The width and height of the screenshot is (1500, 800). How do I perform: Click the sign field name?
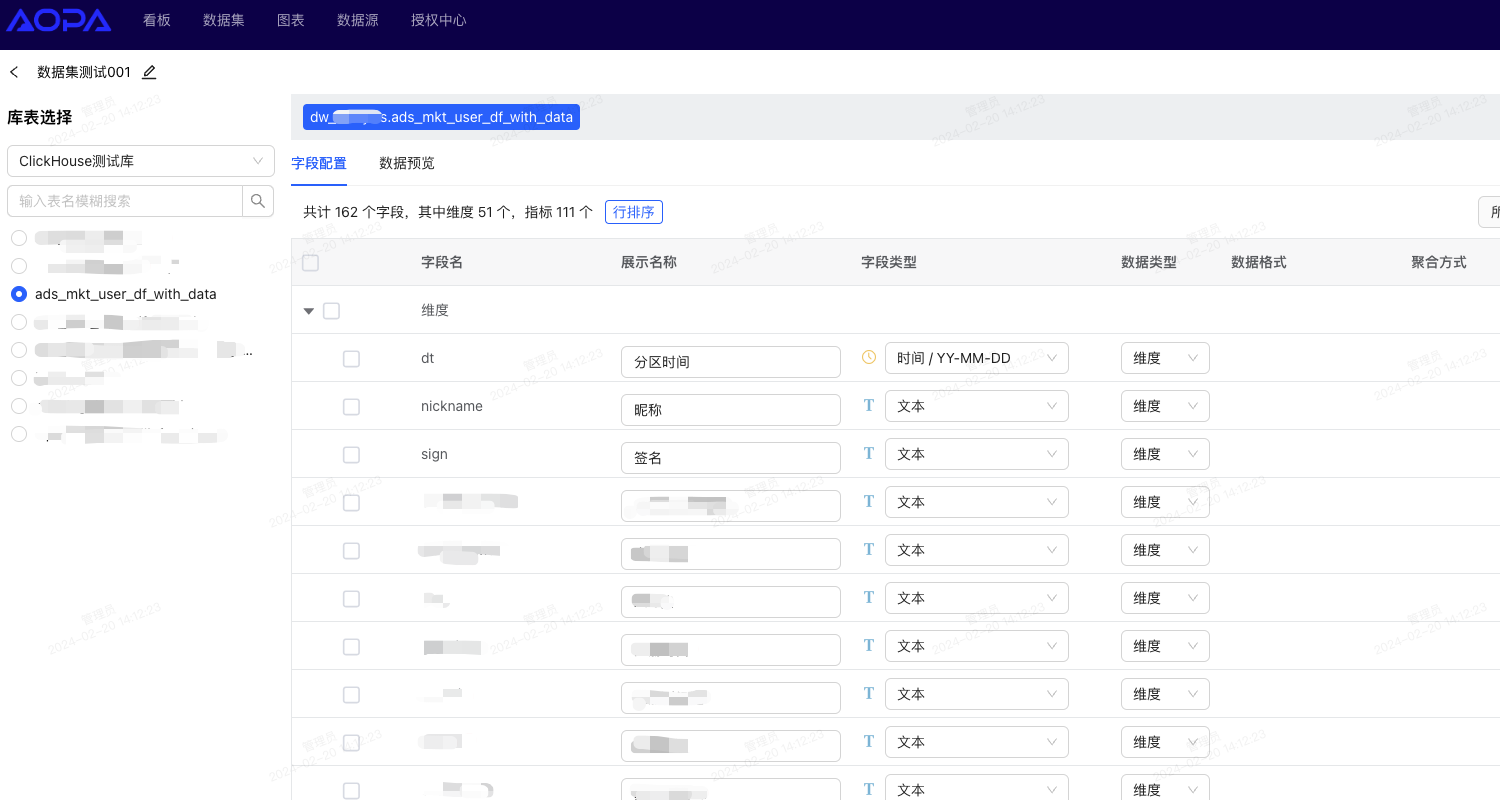(x=434, y=454)
